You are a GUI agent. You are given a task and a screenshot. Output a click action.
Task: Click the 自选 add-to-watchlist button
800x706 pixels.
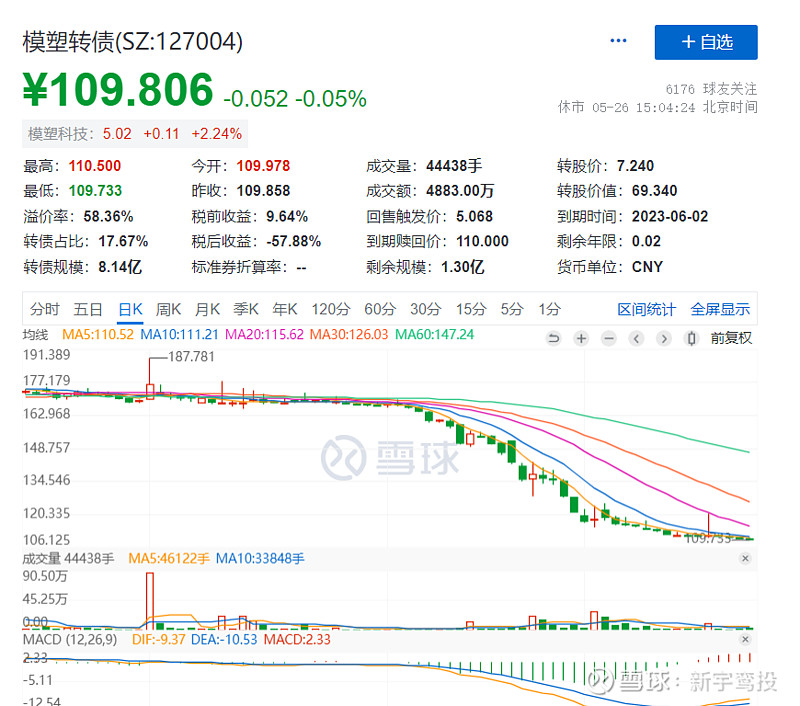(705, 43)
